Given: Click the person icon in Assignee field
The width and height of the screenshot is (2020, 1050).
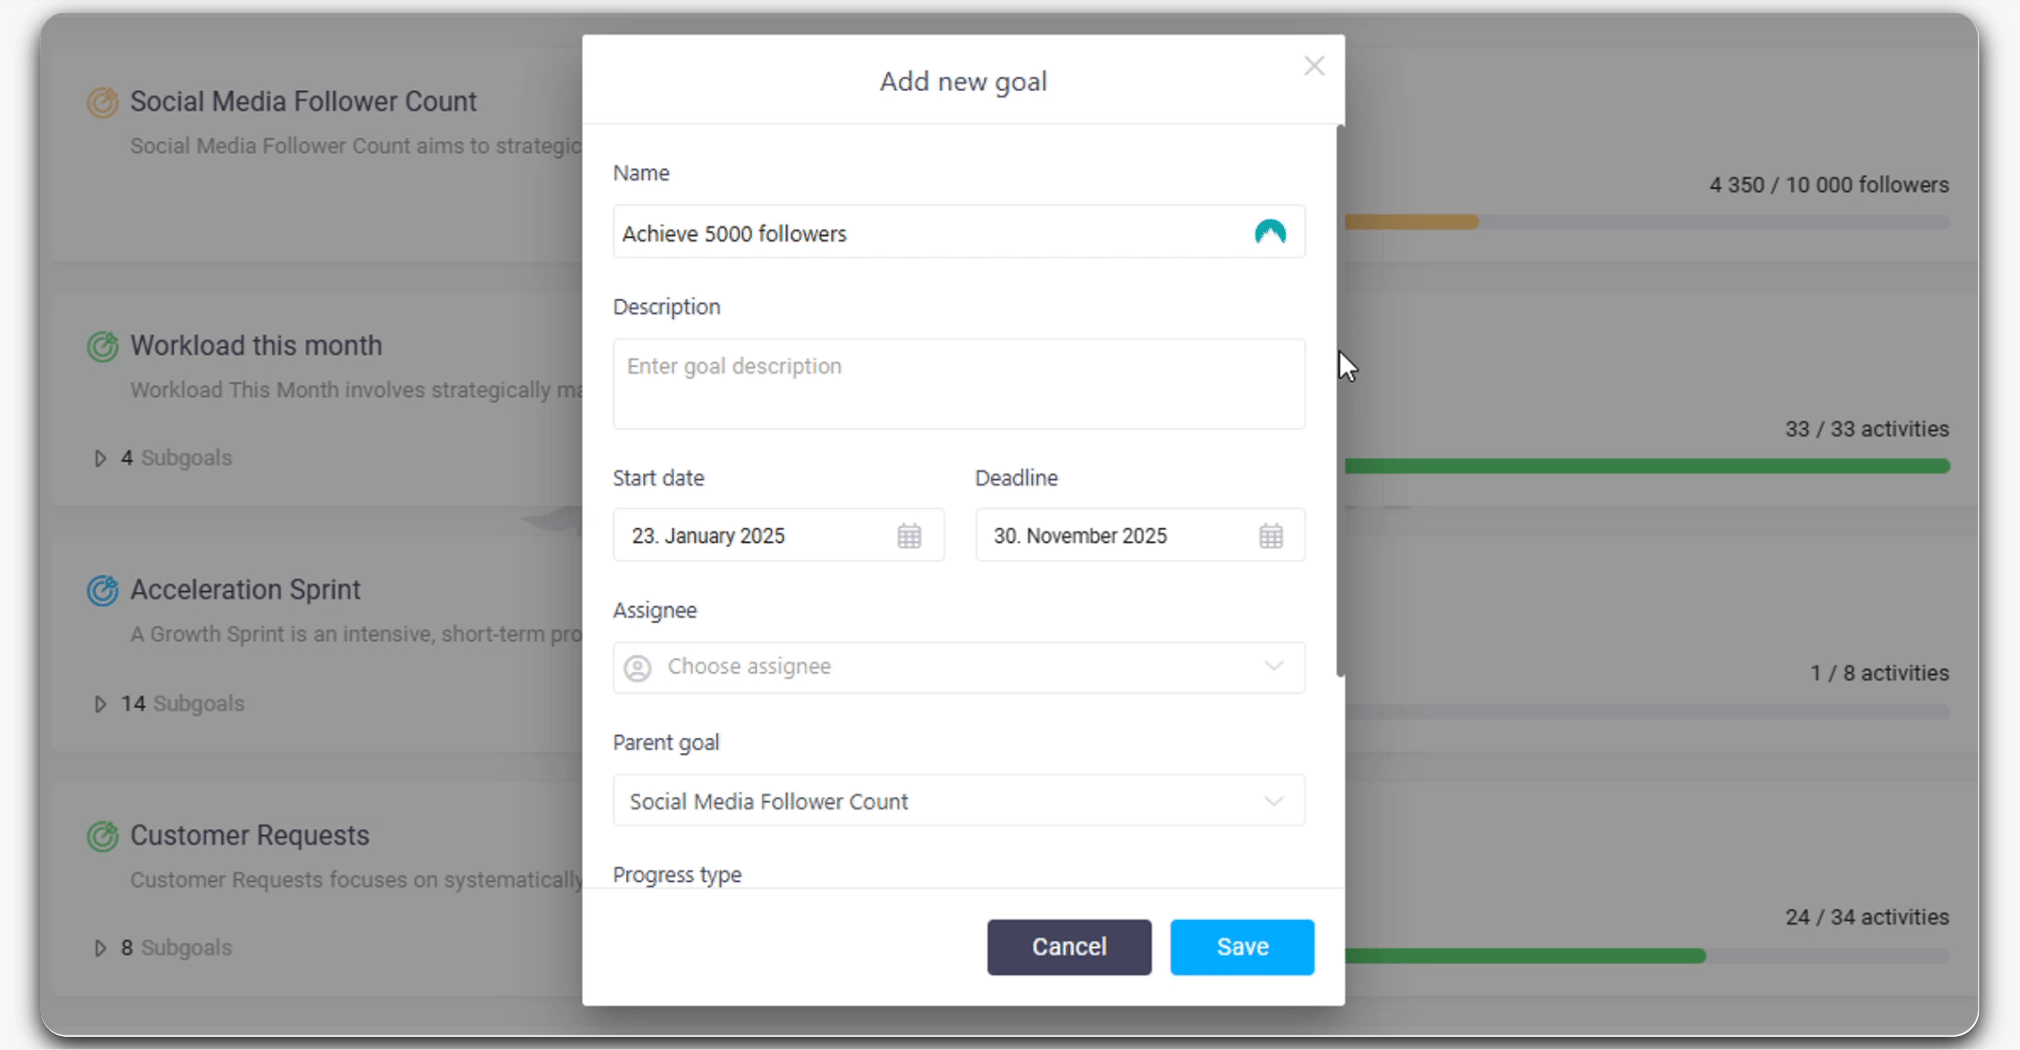Looking at the screenshot, I should tap(637, 667).
